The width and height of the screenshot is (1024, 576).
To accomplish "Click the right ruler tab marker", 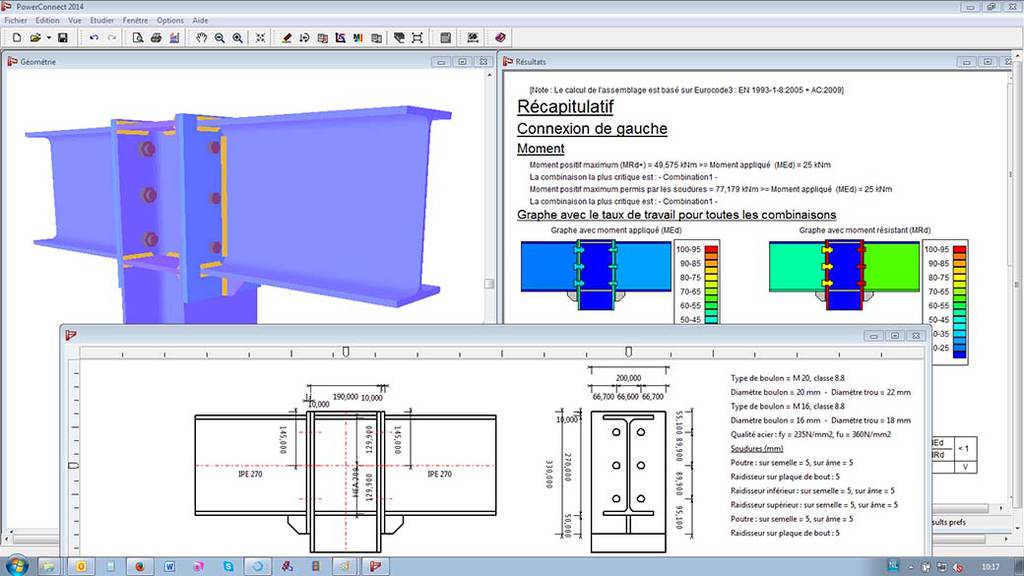I will [628, 352].
